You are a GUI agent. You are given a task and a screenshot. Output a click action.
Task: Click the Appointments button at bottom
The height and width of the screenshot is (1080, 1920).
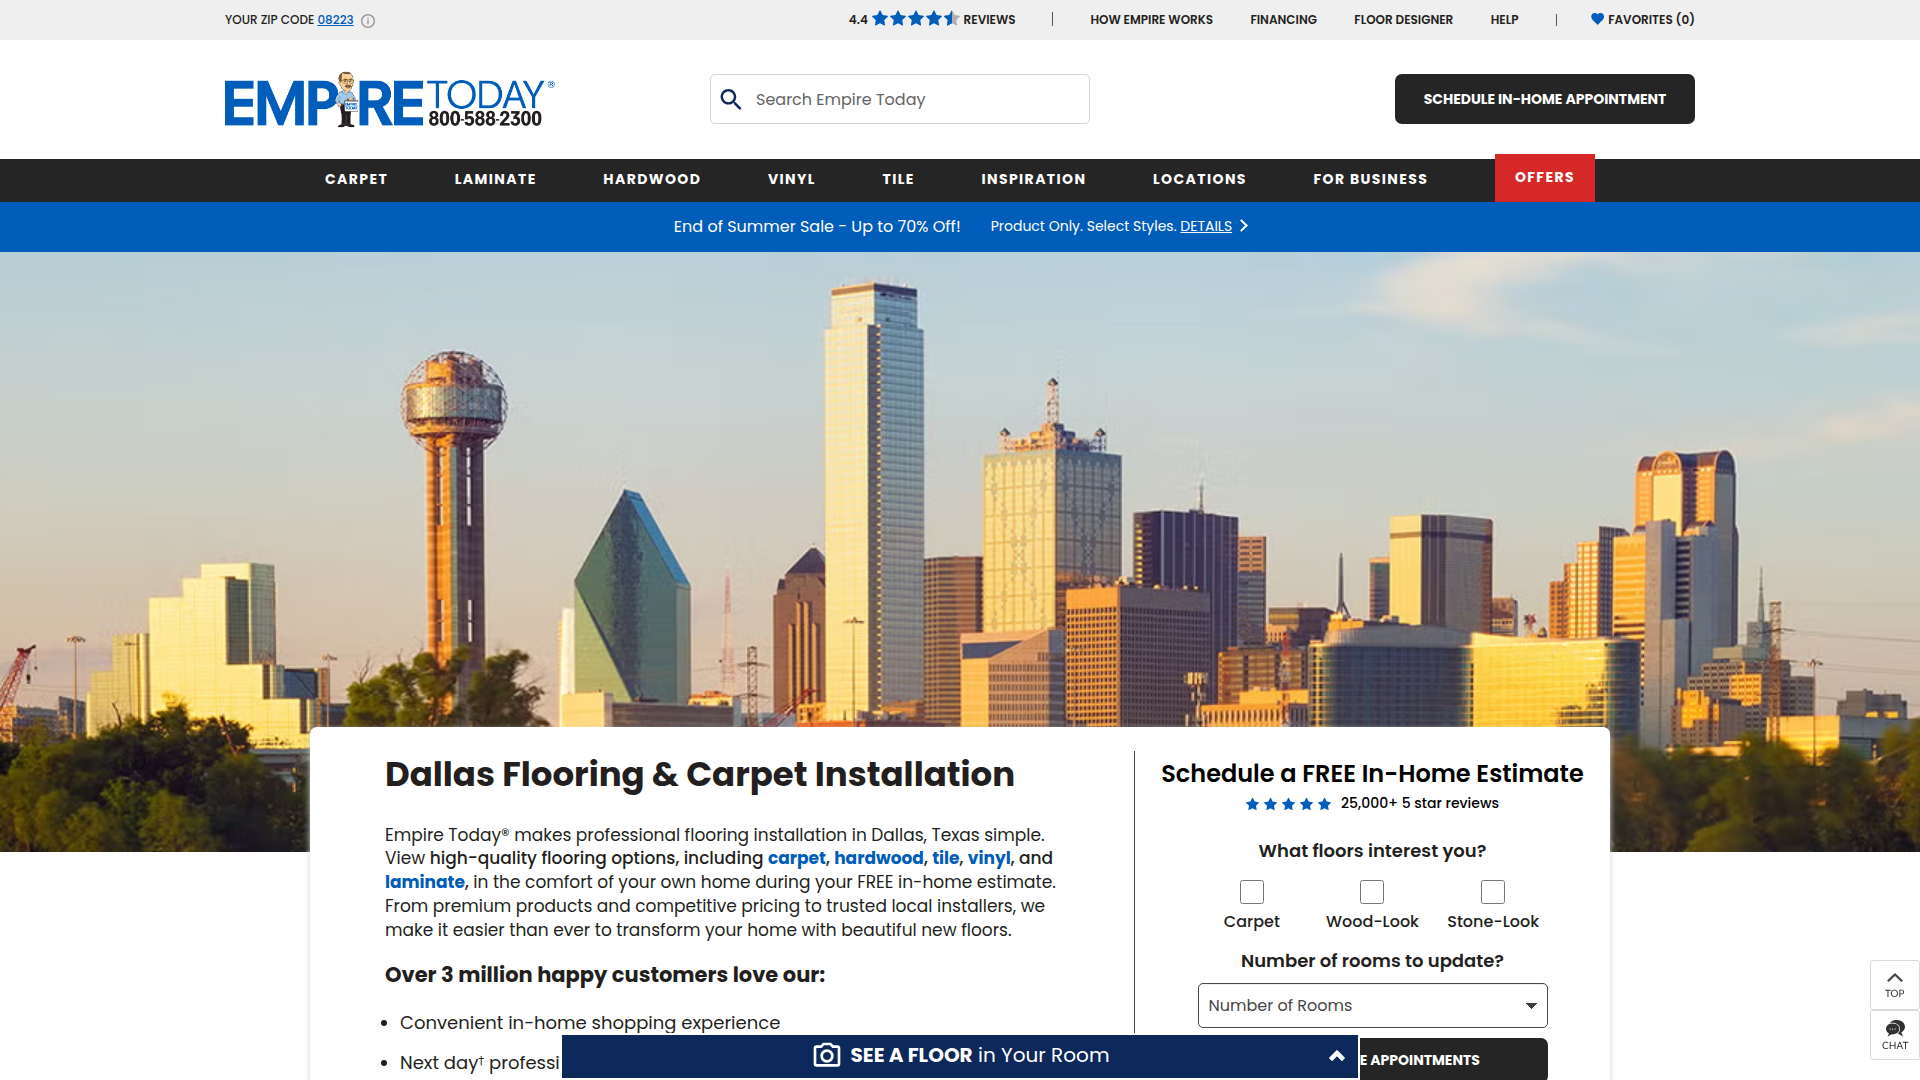pyautogui.click(x=1453, y=1059)
